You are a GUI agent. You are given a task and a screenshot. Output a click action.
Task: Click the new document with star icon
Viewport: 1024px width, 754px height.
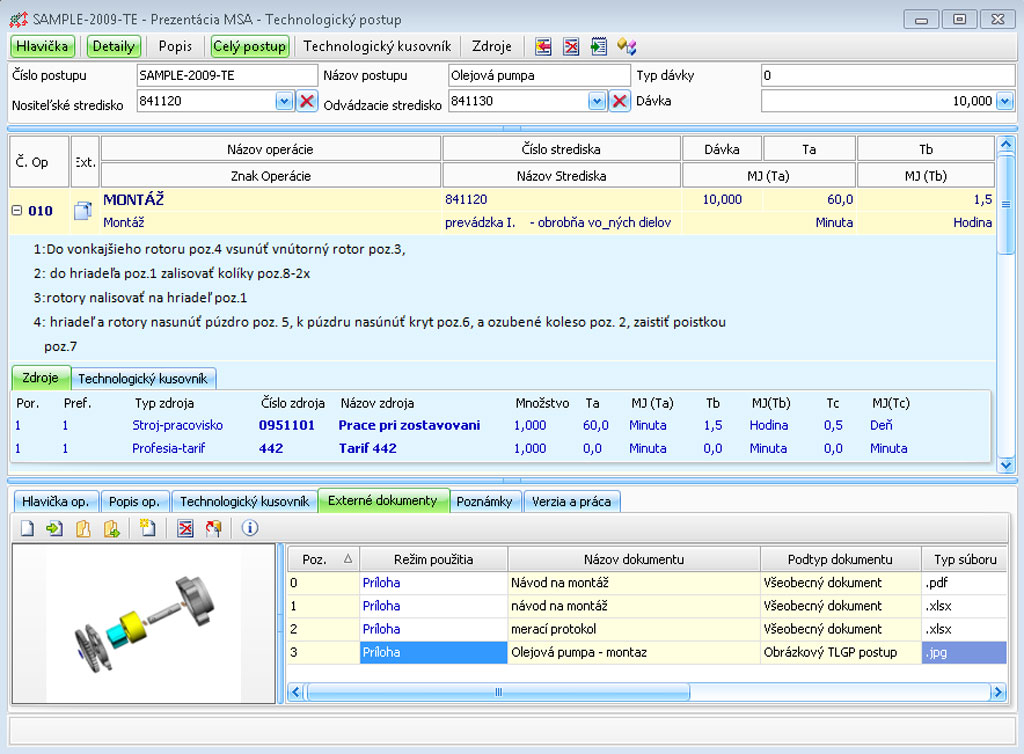click(147, 528)
